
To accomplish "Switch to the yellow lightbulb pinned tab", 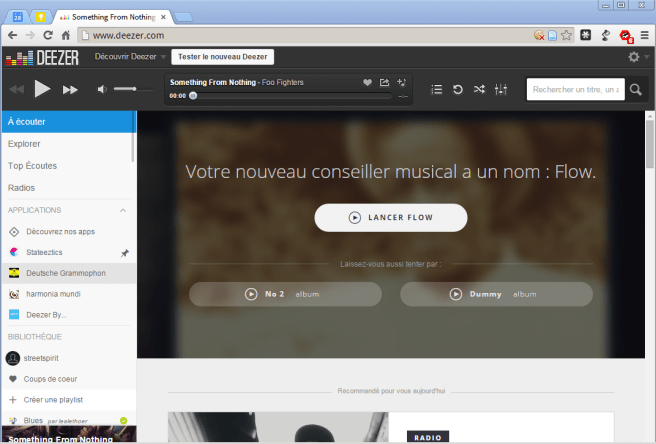I will [41, 17].
